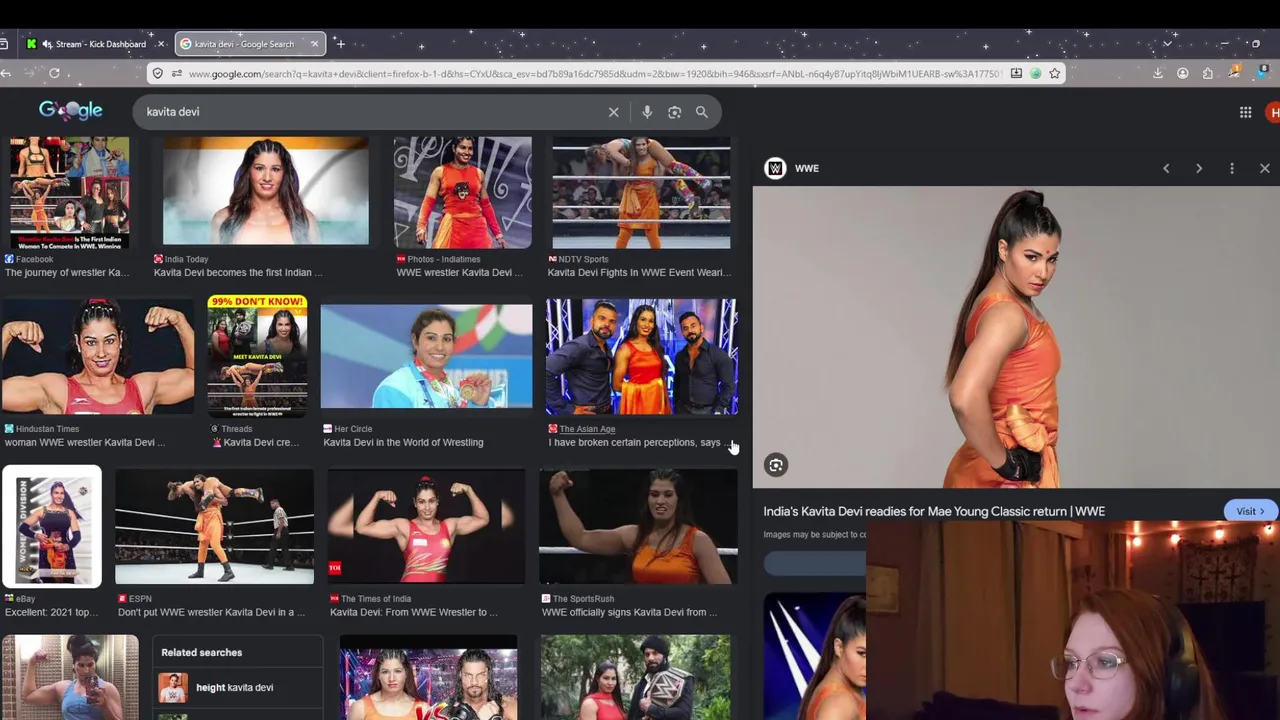
Task: Open SportsRush WWE officially signs caption
Action: click(630, 612)
